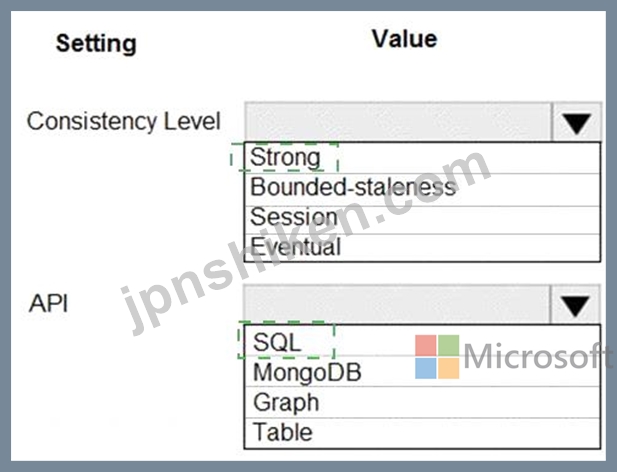Select the Strong consistency option

422,158
